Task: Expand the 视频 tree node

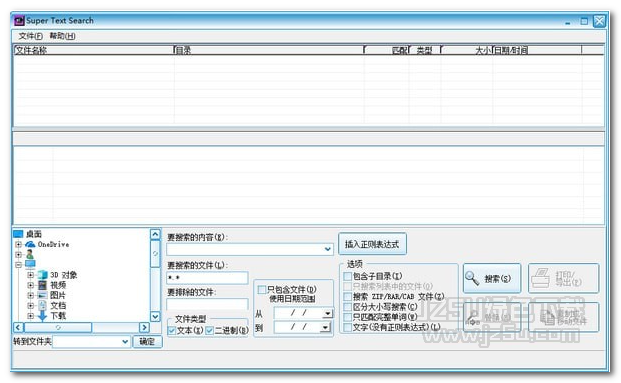Action: click(30, 285)
